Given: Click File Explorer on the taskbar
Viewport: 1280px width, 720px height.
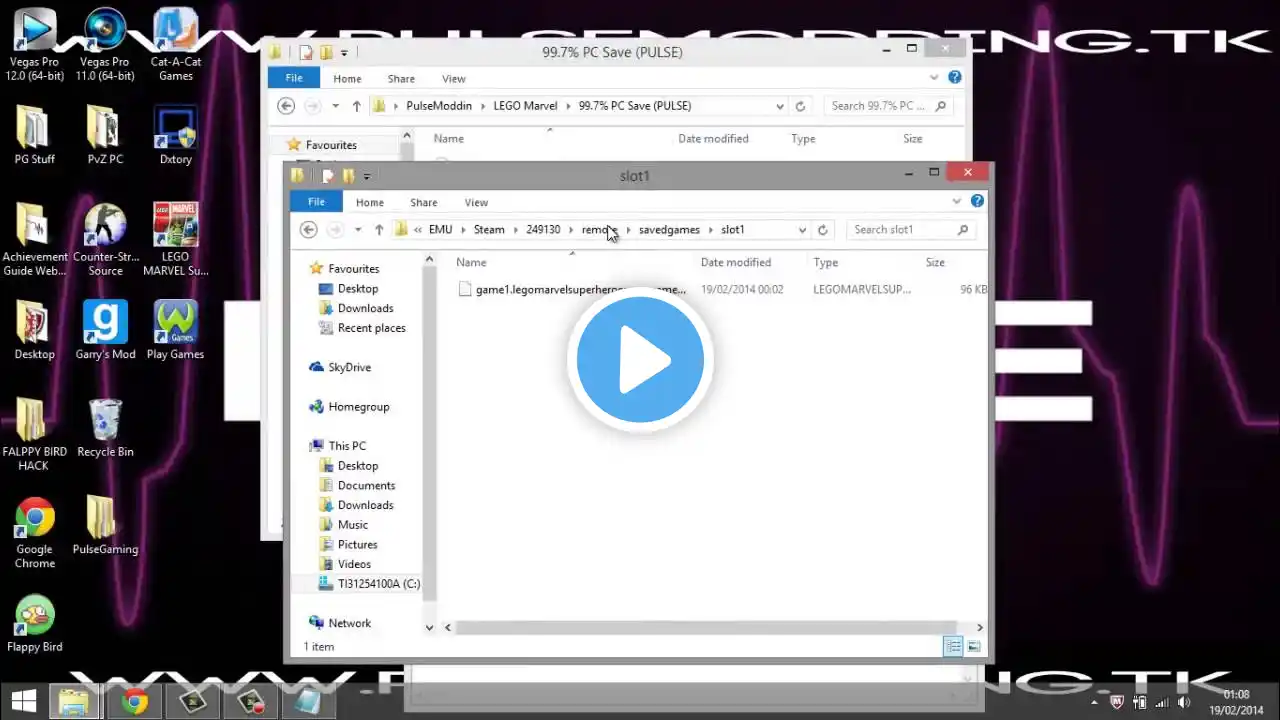Looking at the screenshot, I should pos(74,702).
